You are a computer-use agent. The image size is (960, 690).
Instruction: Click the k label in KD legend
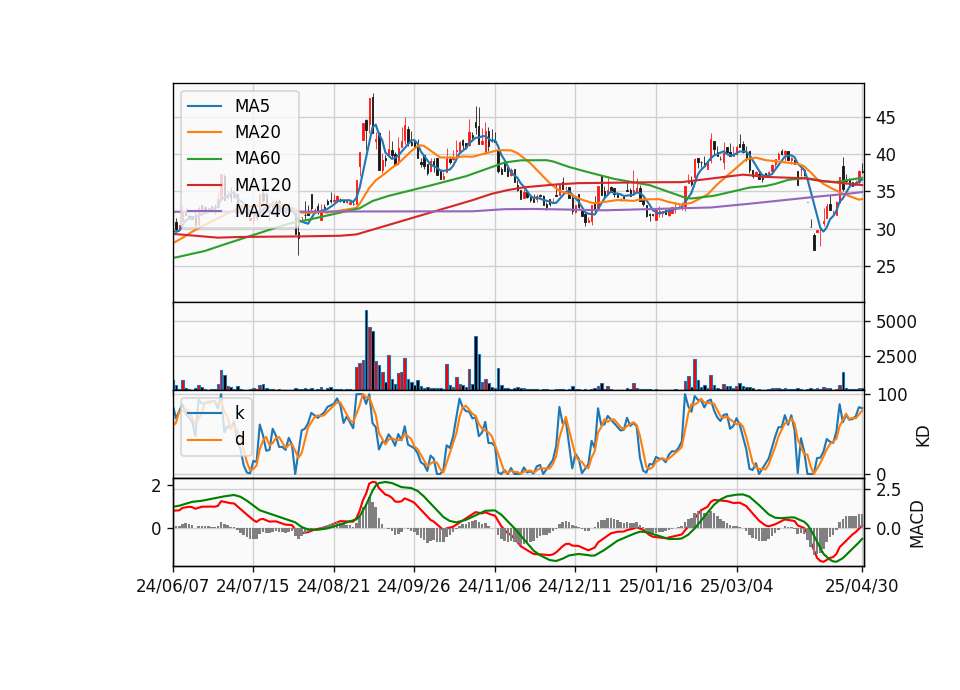[240, 413]
